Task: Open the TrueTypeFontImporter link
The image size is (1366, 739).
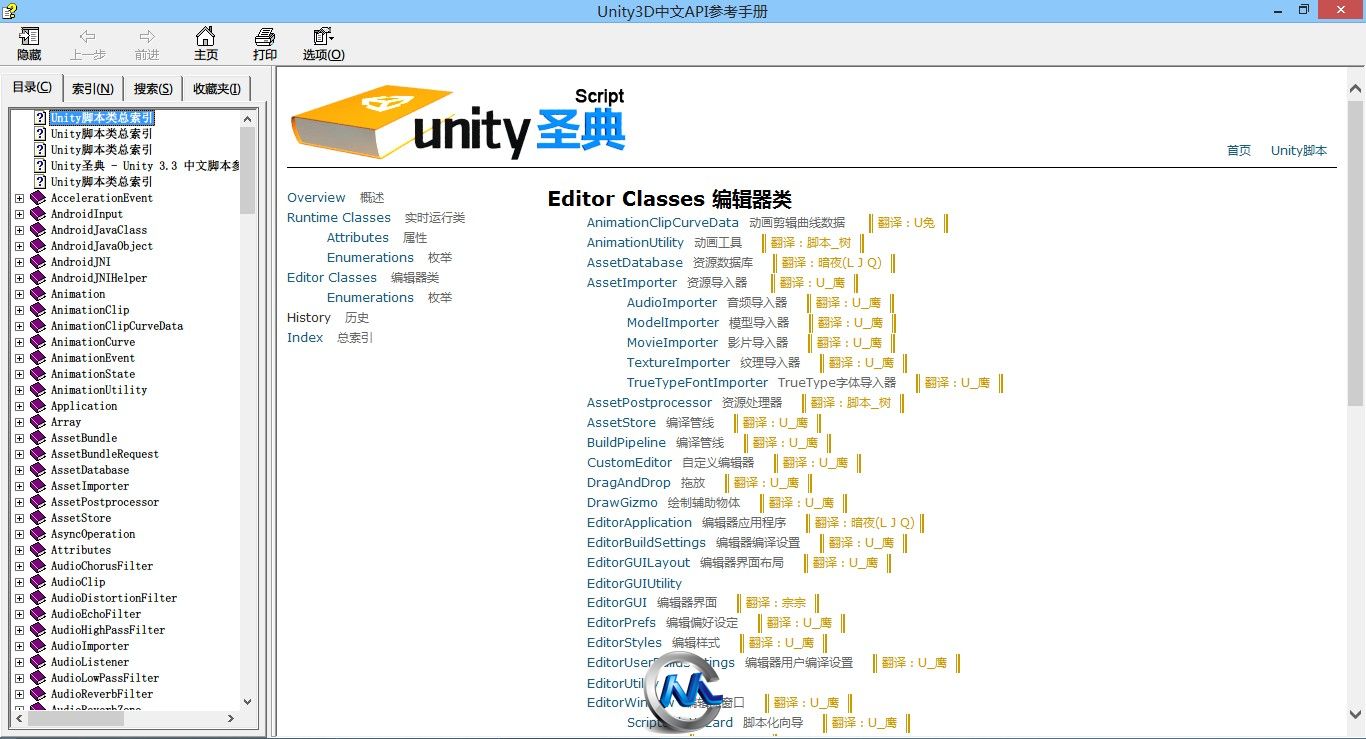Action: 698,383
